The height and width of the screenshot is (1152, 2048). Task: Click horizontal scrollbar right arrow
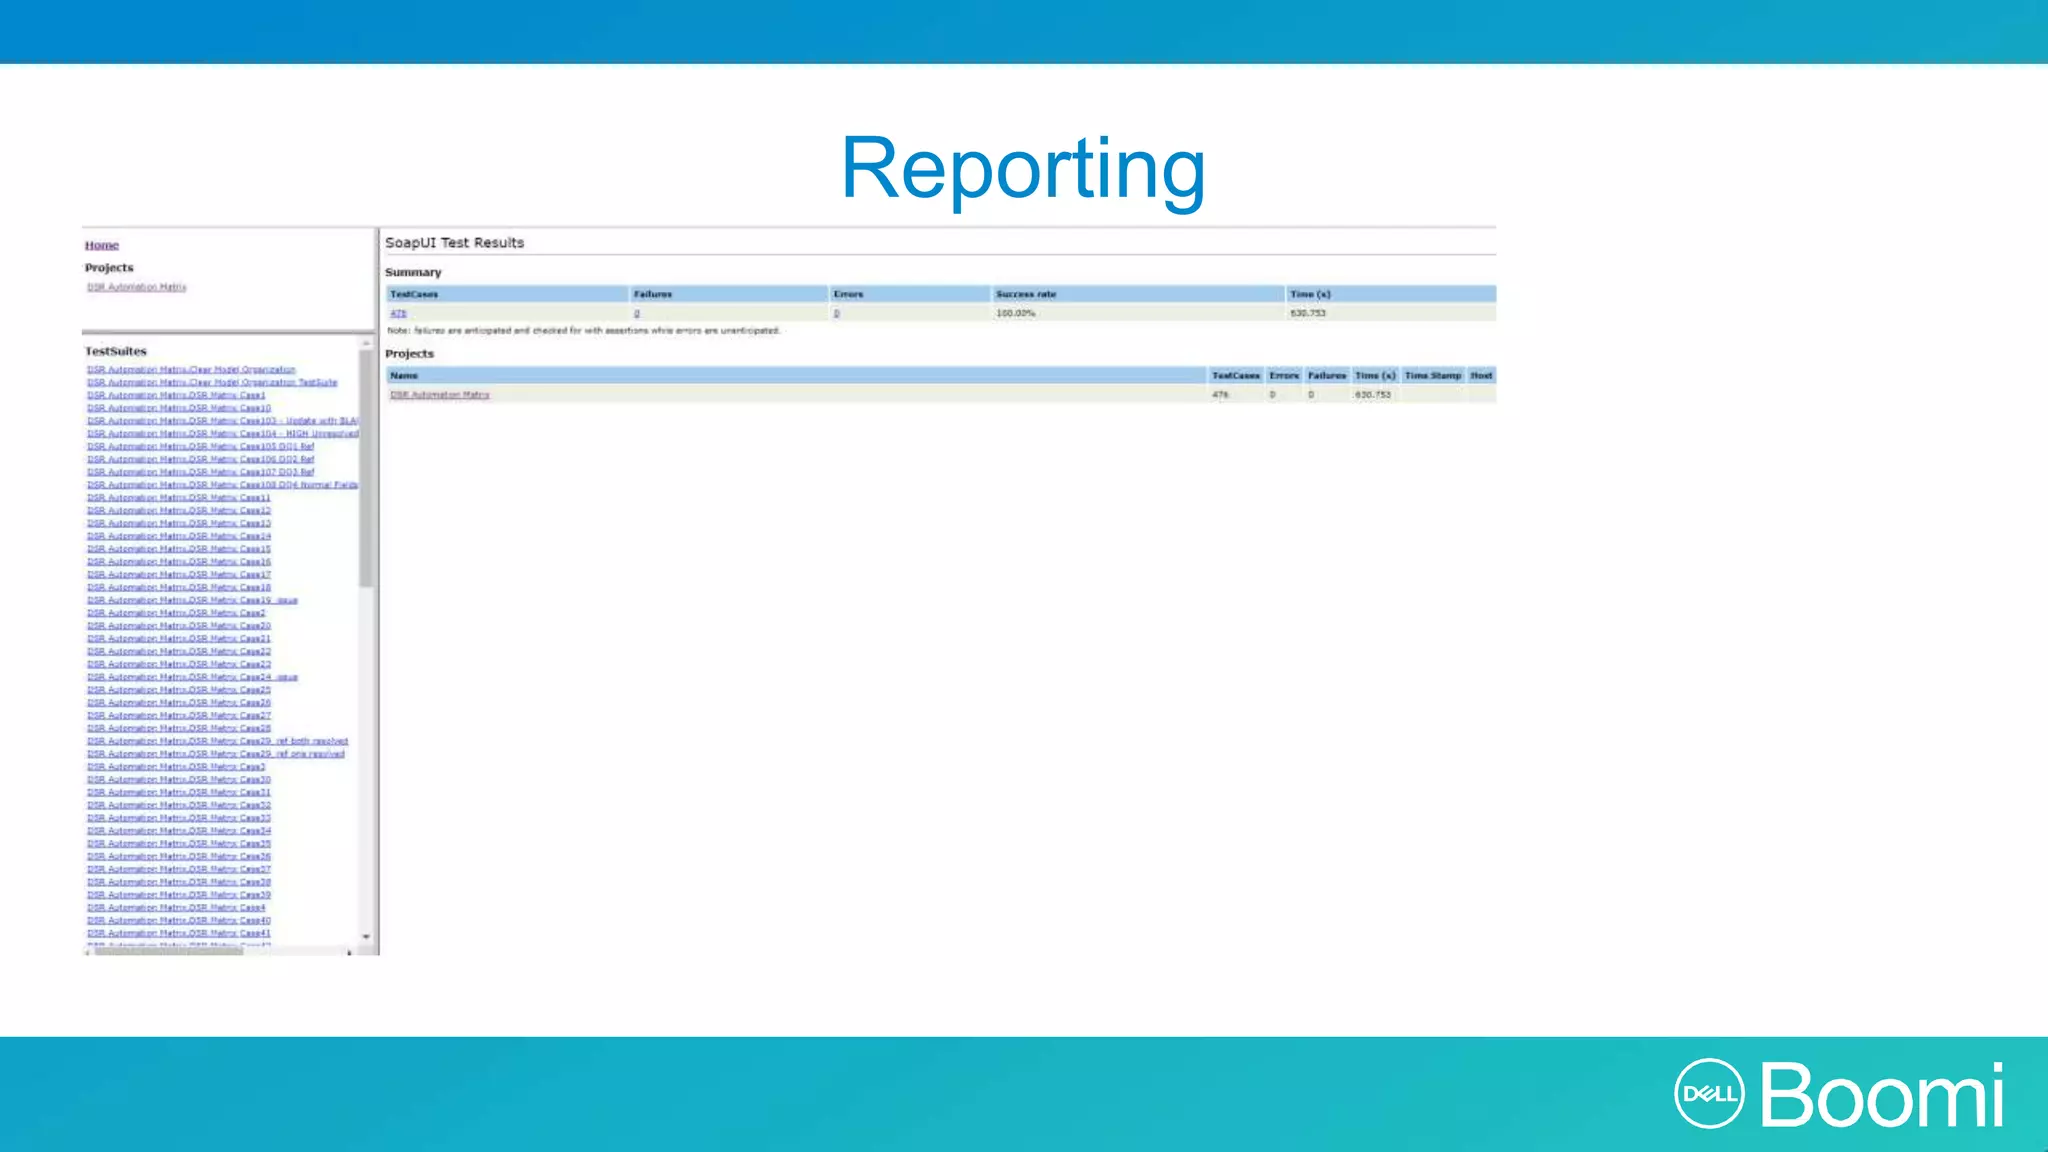(x=349, y=952)
